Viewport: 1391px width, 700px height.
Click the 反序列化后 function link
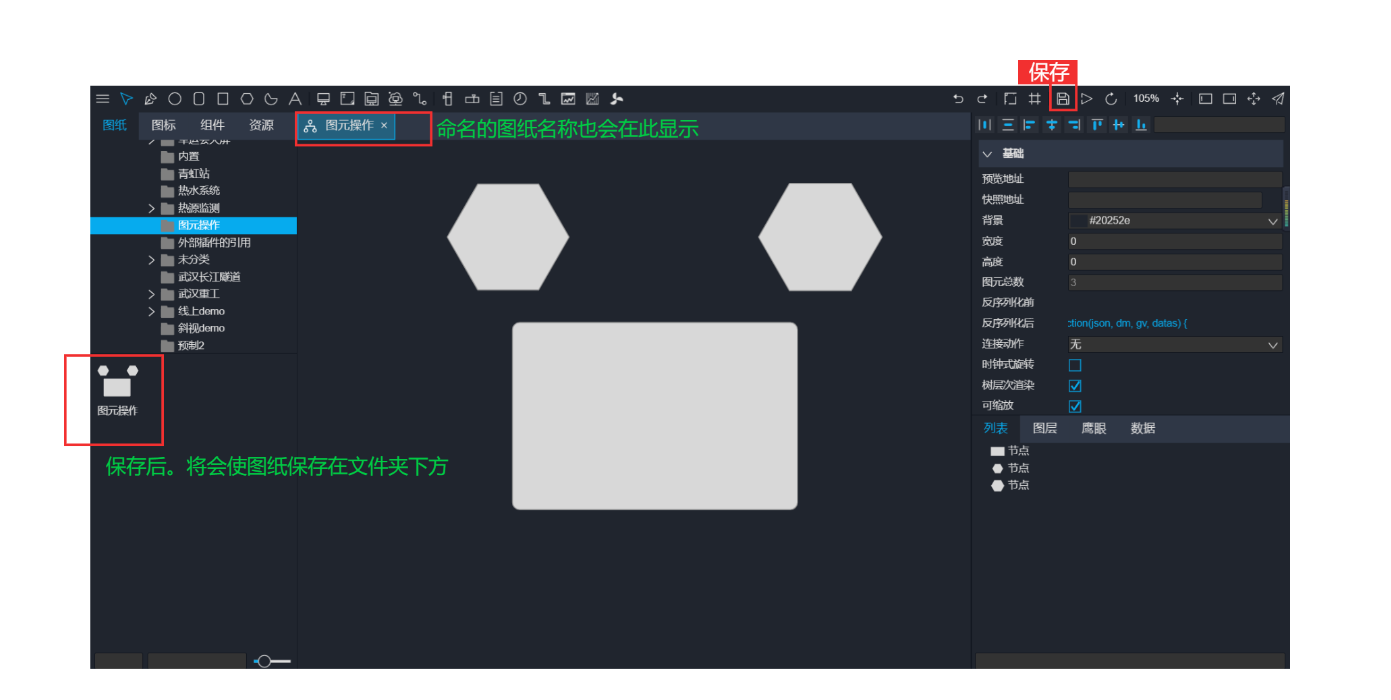(x=1127, y=324)
